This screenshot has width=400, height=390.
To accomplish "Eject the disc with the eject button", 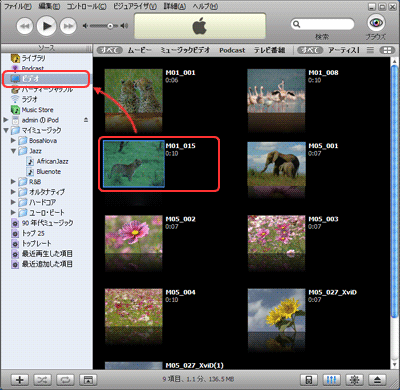I will coord(377,380).
